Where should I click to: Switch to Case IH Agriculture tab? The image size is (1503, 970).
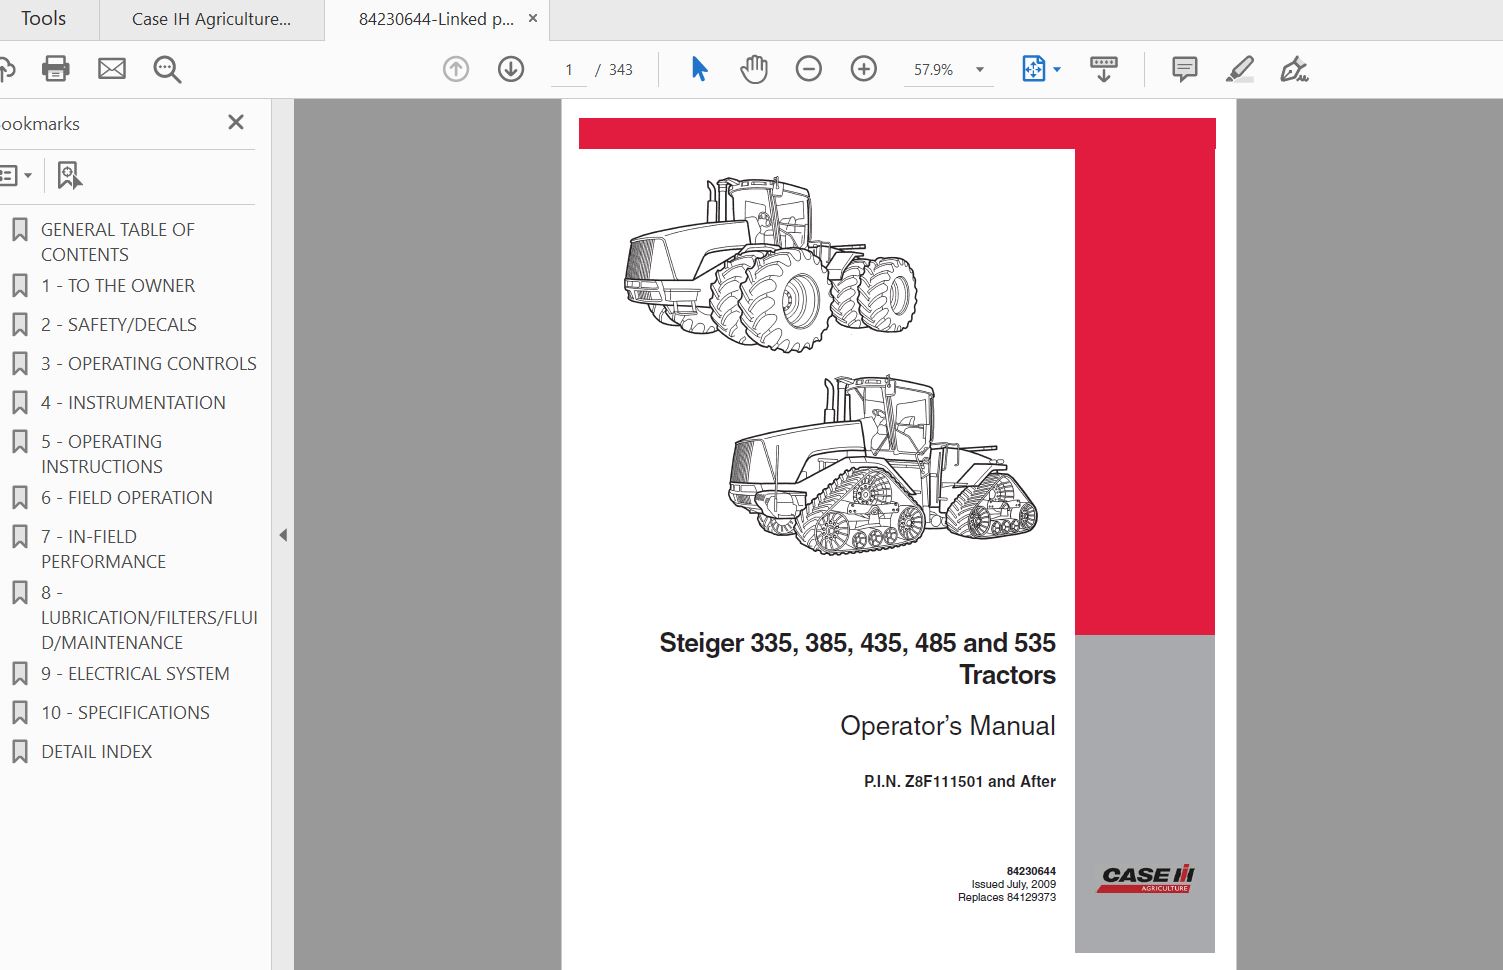pos(211,19)
